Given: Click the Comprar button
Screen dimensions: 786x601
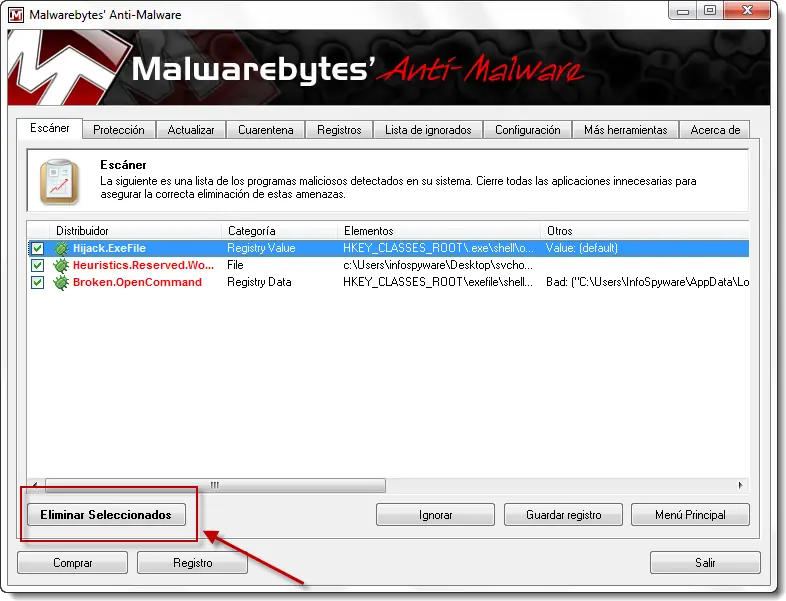Looking at the screenshot, I should [73, 563].
